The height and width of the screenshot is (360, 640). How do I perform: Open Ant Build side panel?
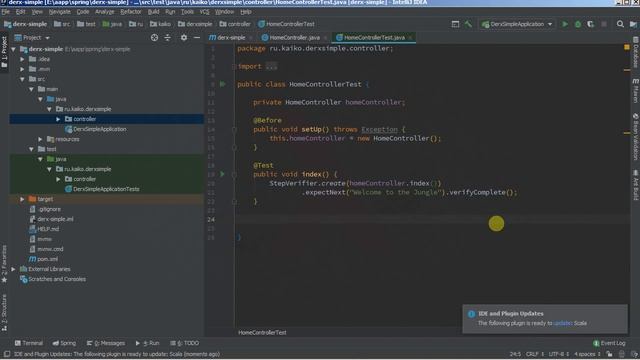636,185
